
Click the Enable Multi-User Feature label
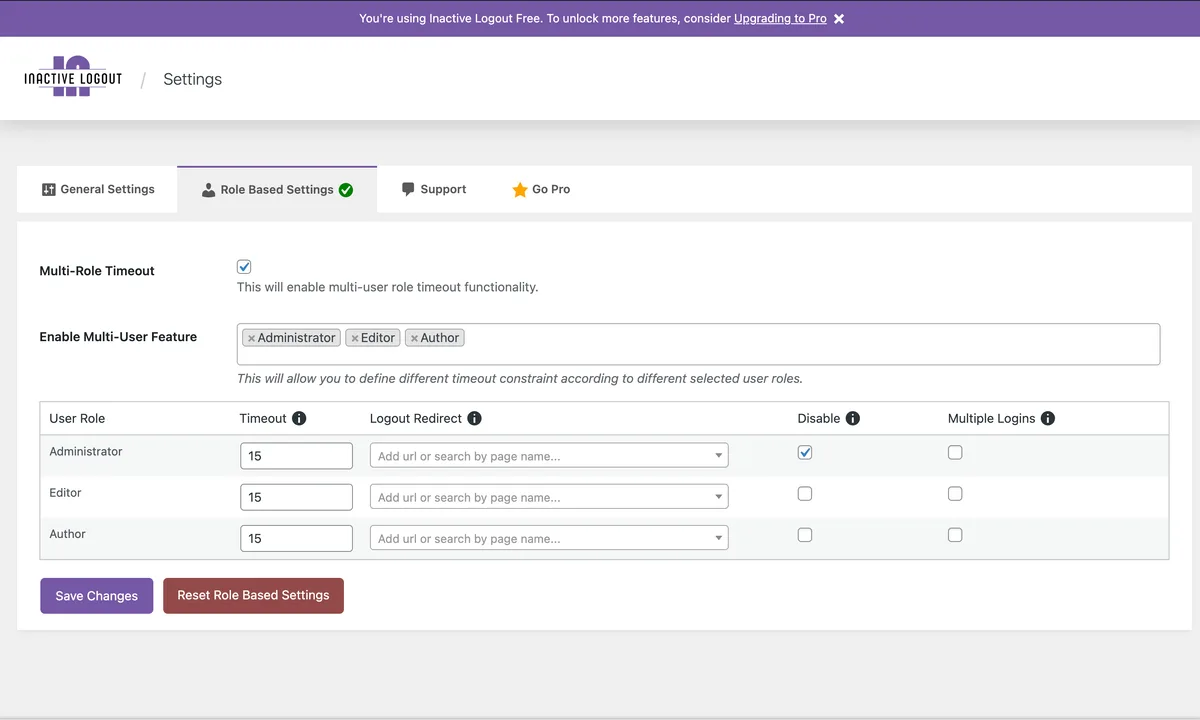click(118, 337)
